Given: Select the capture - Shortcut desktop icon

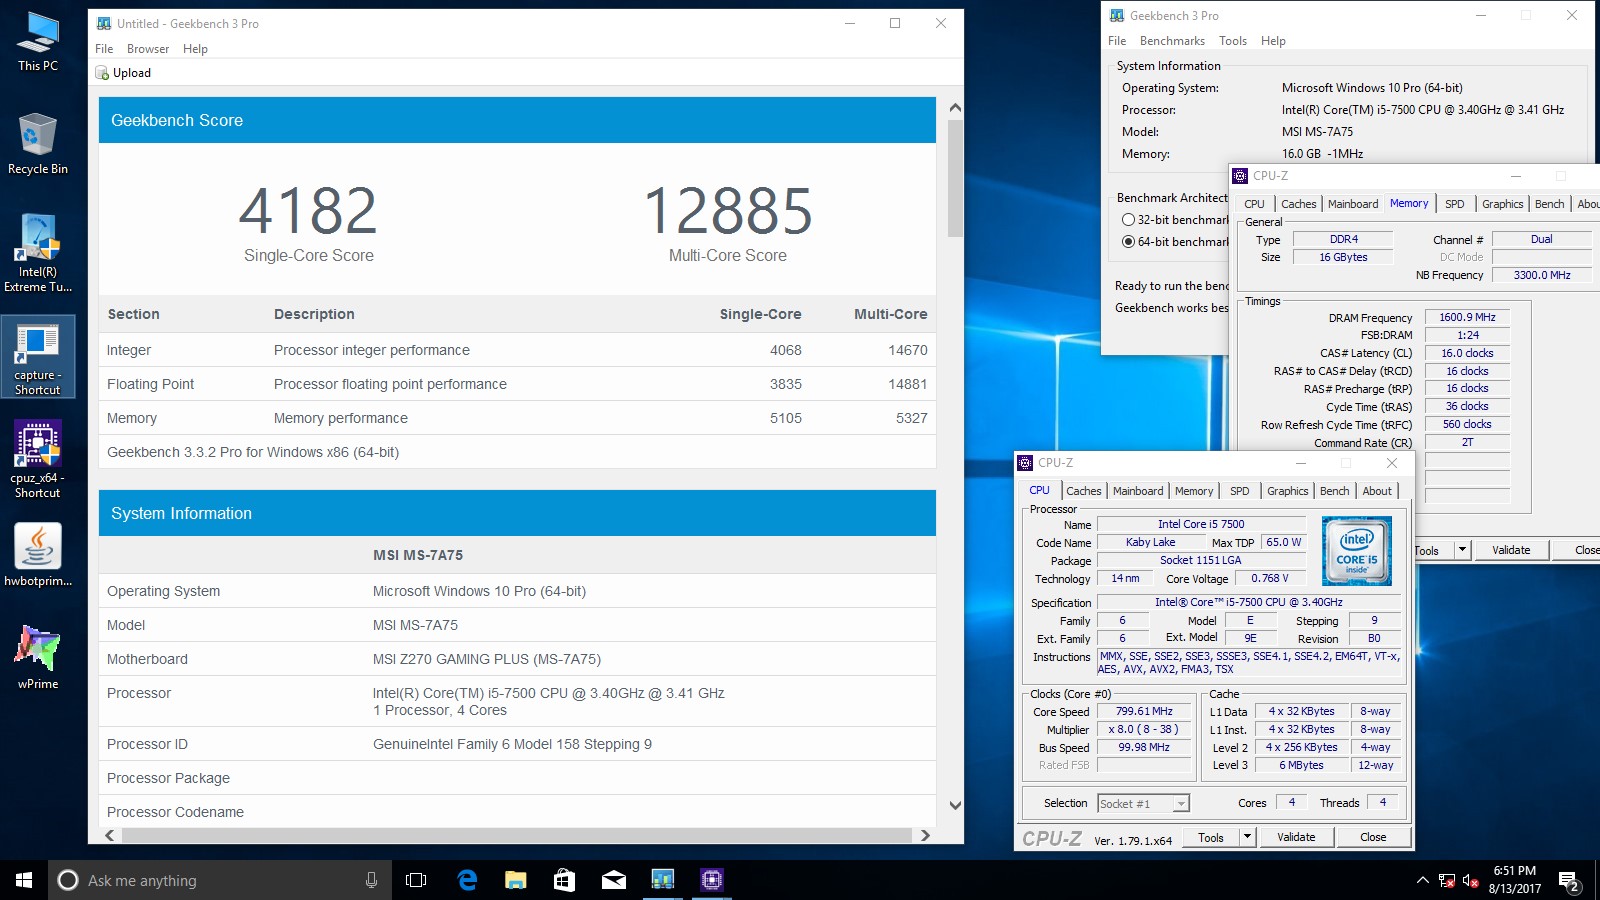Looking at the screenshot, I should [38, 357].
